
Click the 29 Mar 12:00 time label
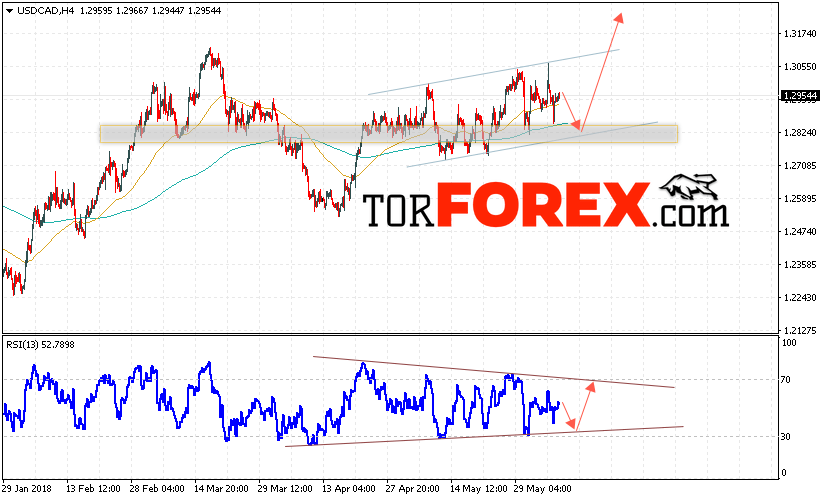click(x=285, y=488)
